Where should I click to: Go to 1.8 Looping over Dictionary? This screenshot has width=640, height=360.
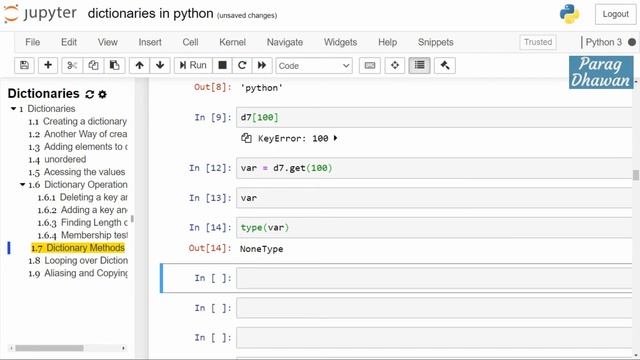(78, 260)
